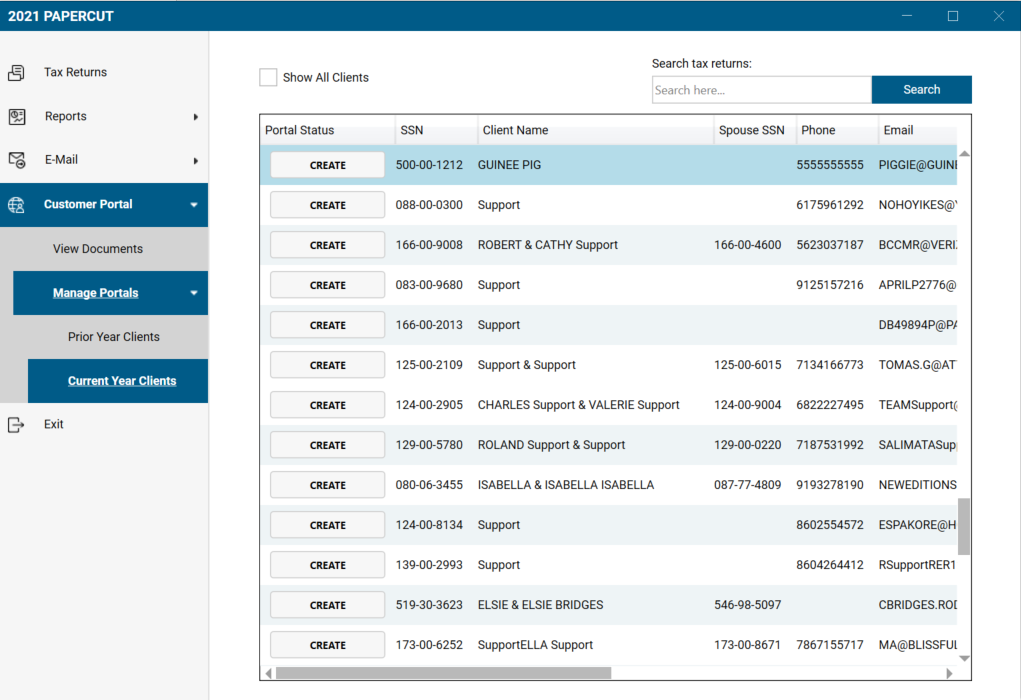Create portal for CHARLES Support & VALERIE Support

(328, 405)
